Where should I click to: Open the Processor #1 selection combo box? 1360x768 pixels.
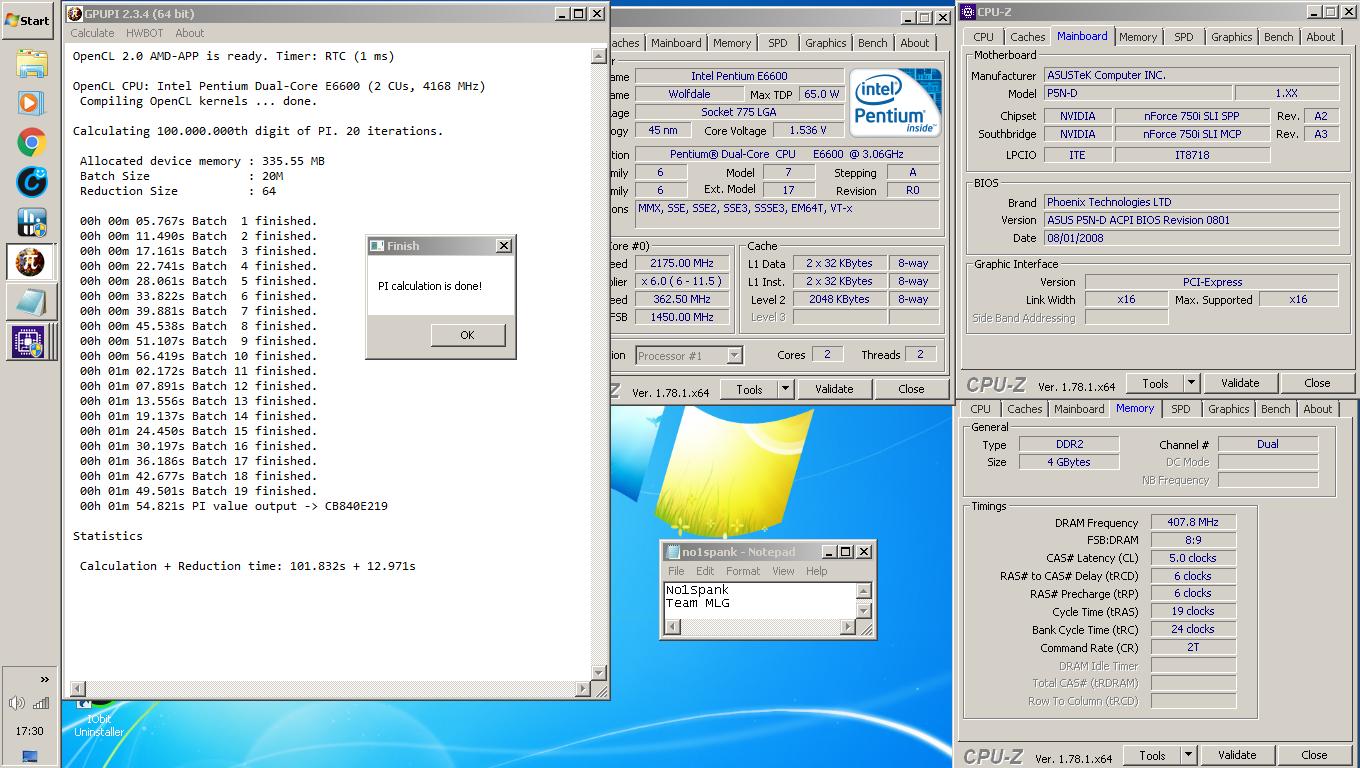tap(689, 355)
